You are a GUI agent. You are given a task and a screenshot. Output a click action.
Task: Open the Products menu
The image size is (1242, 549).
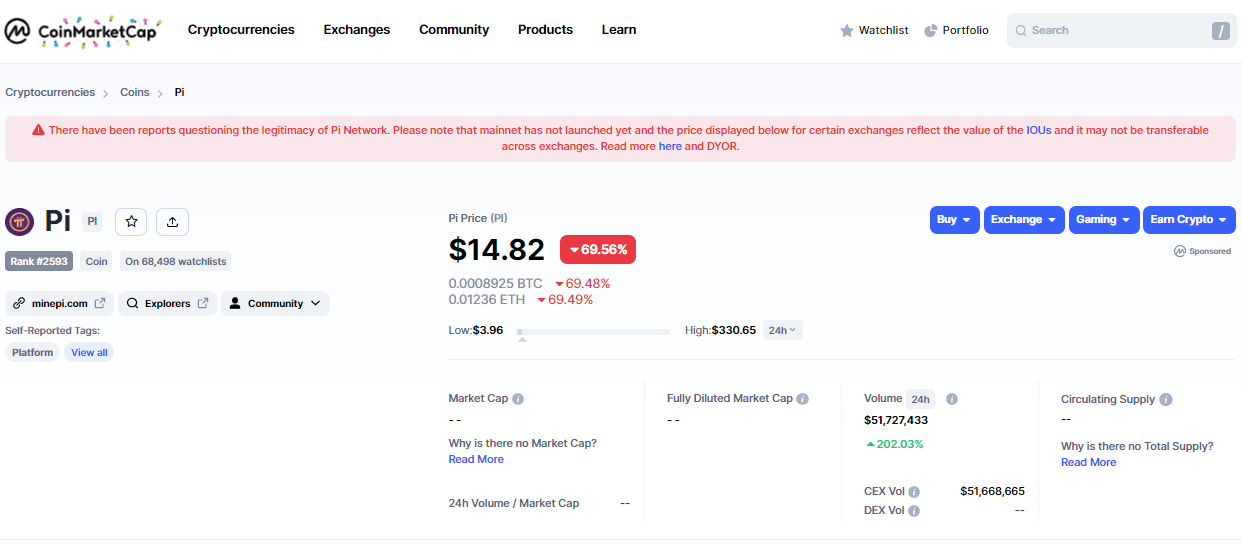click(545, 30)
